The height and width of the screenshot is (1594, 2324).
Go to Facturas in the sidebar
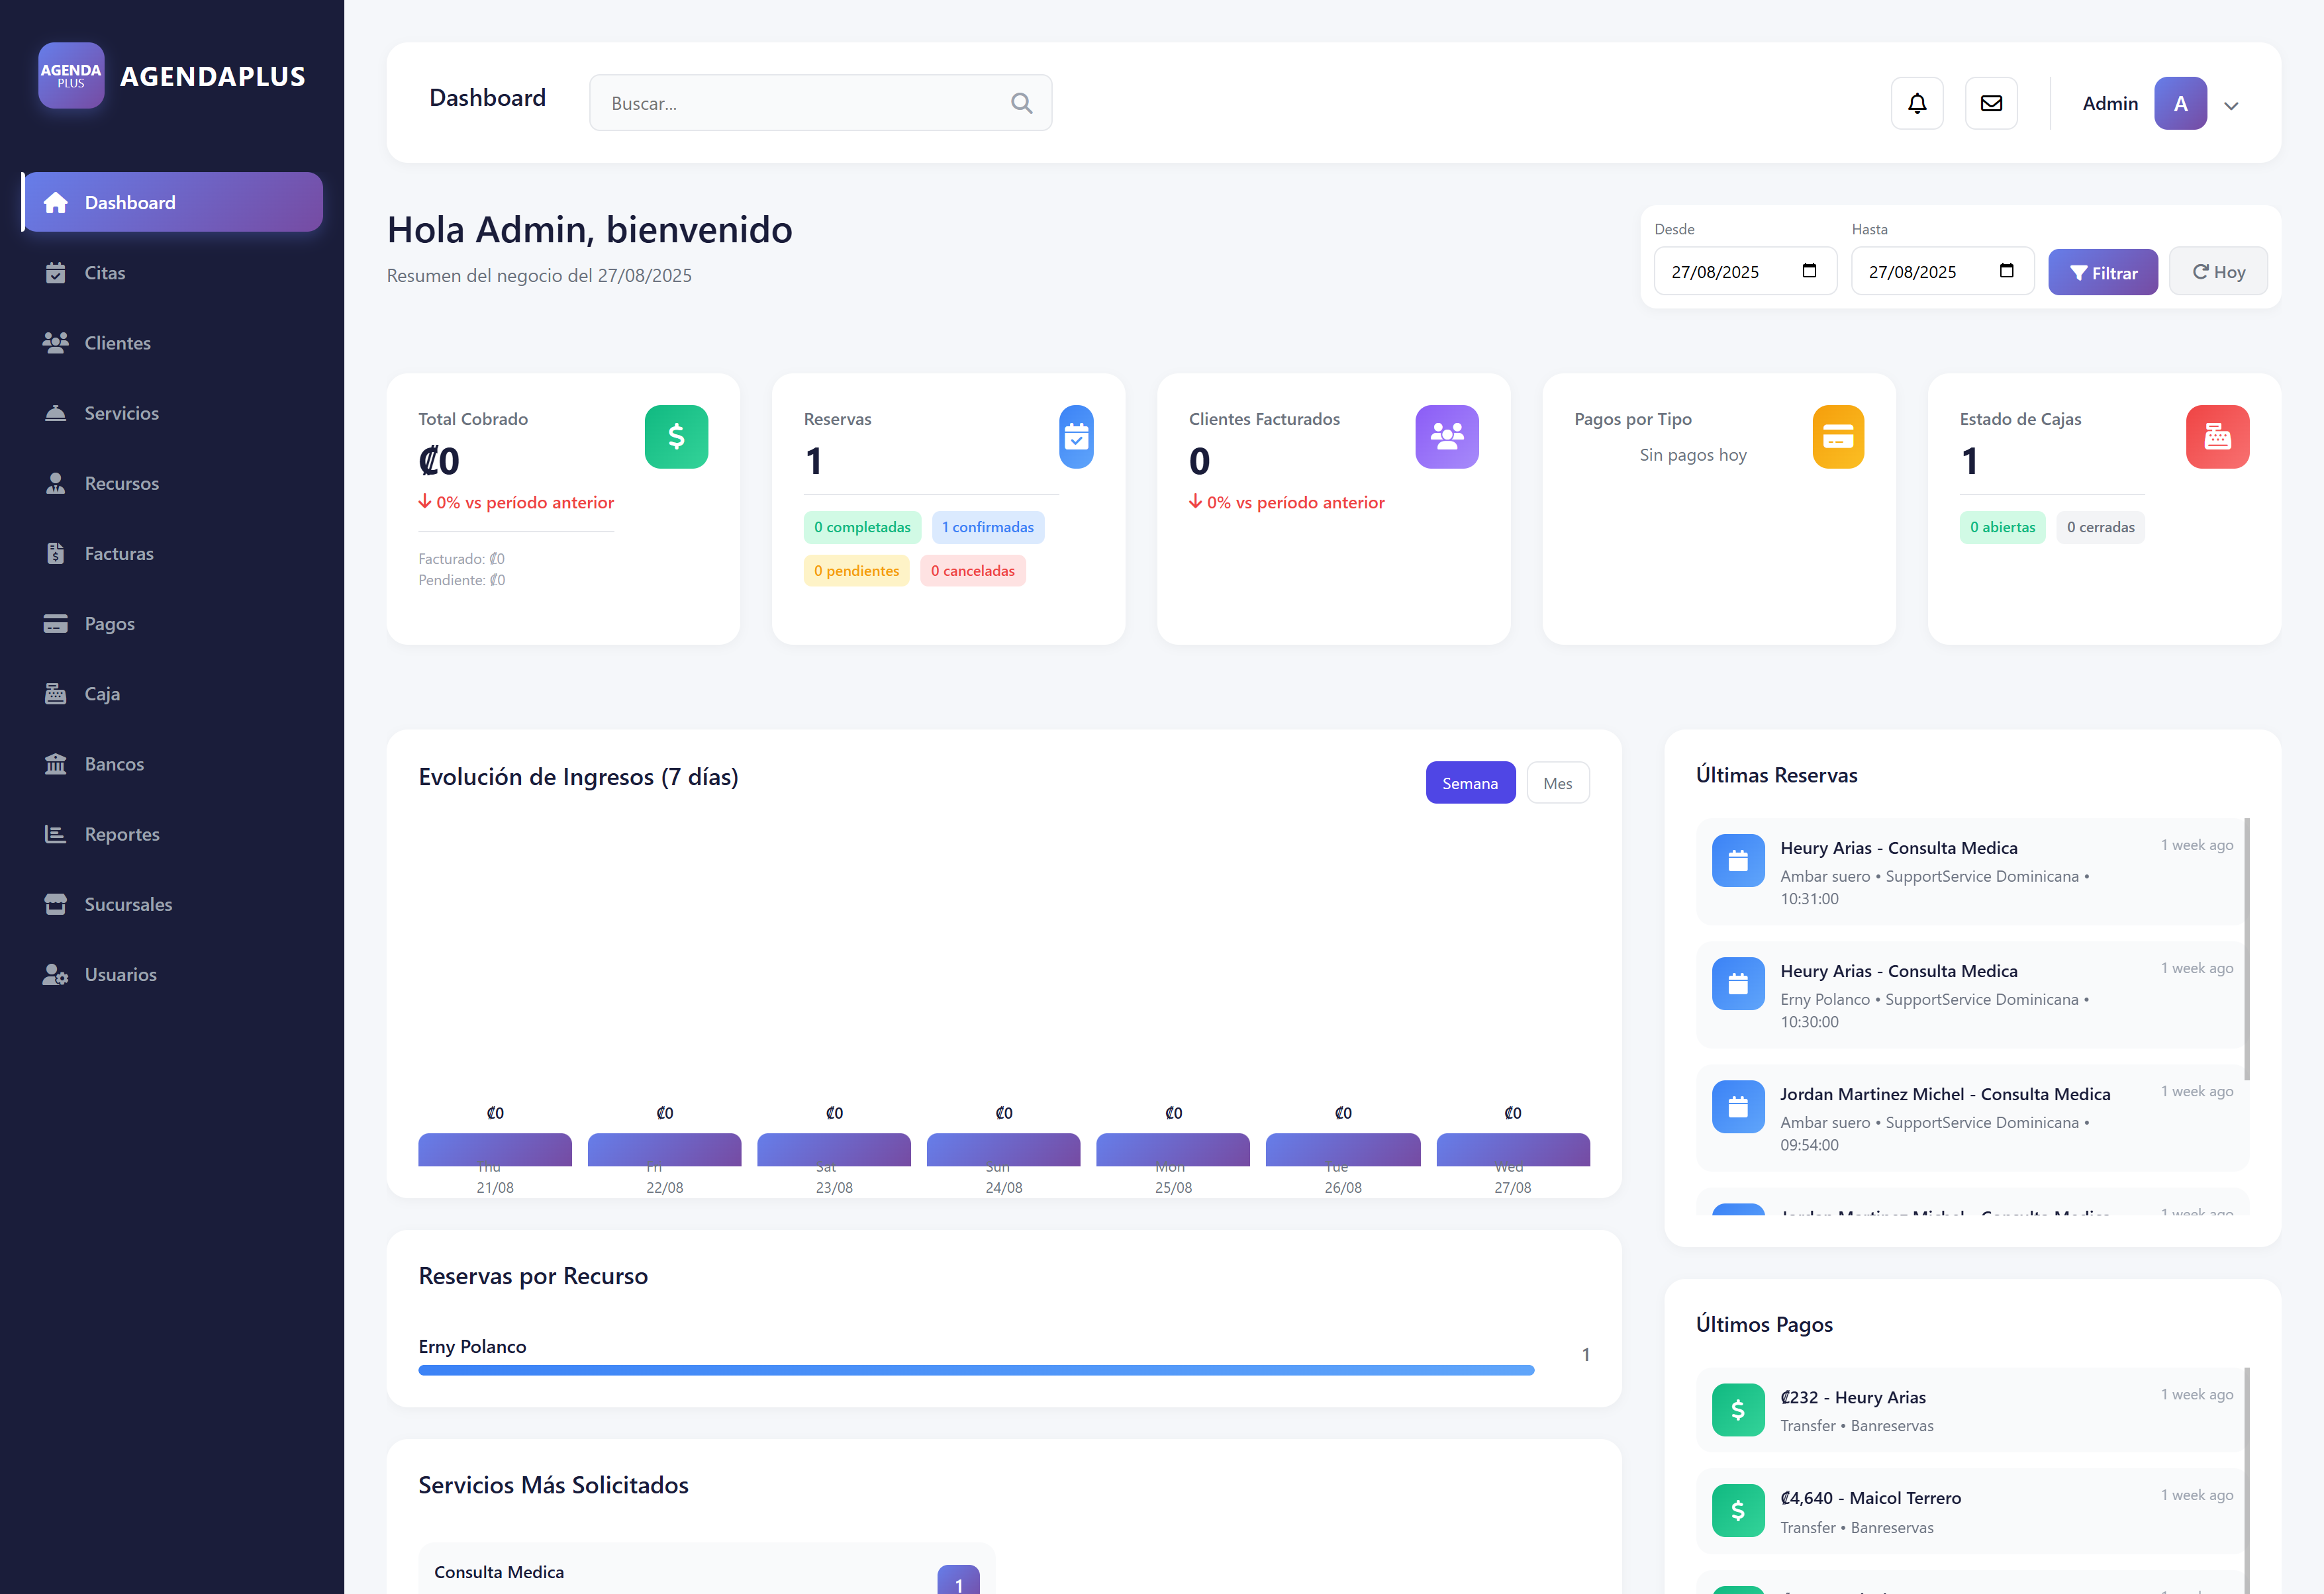(119, 553)
